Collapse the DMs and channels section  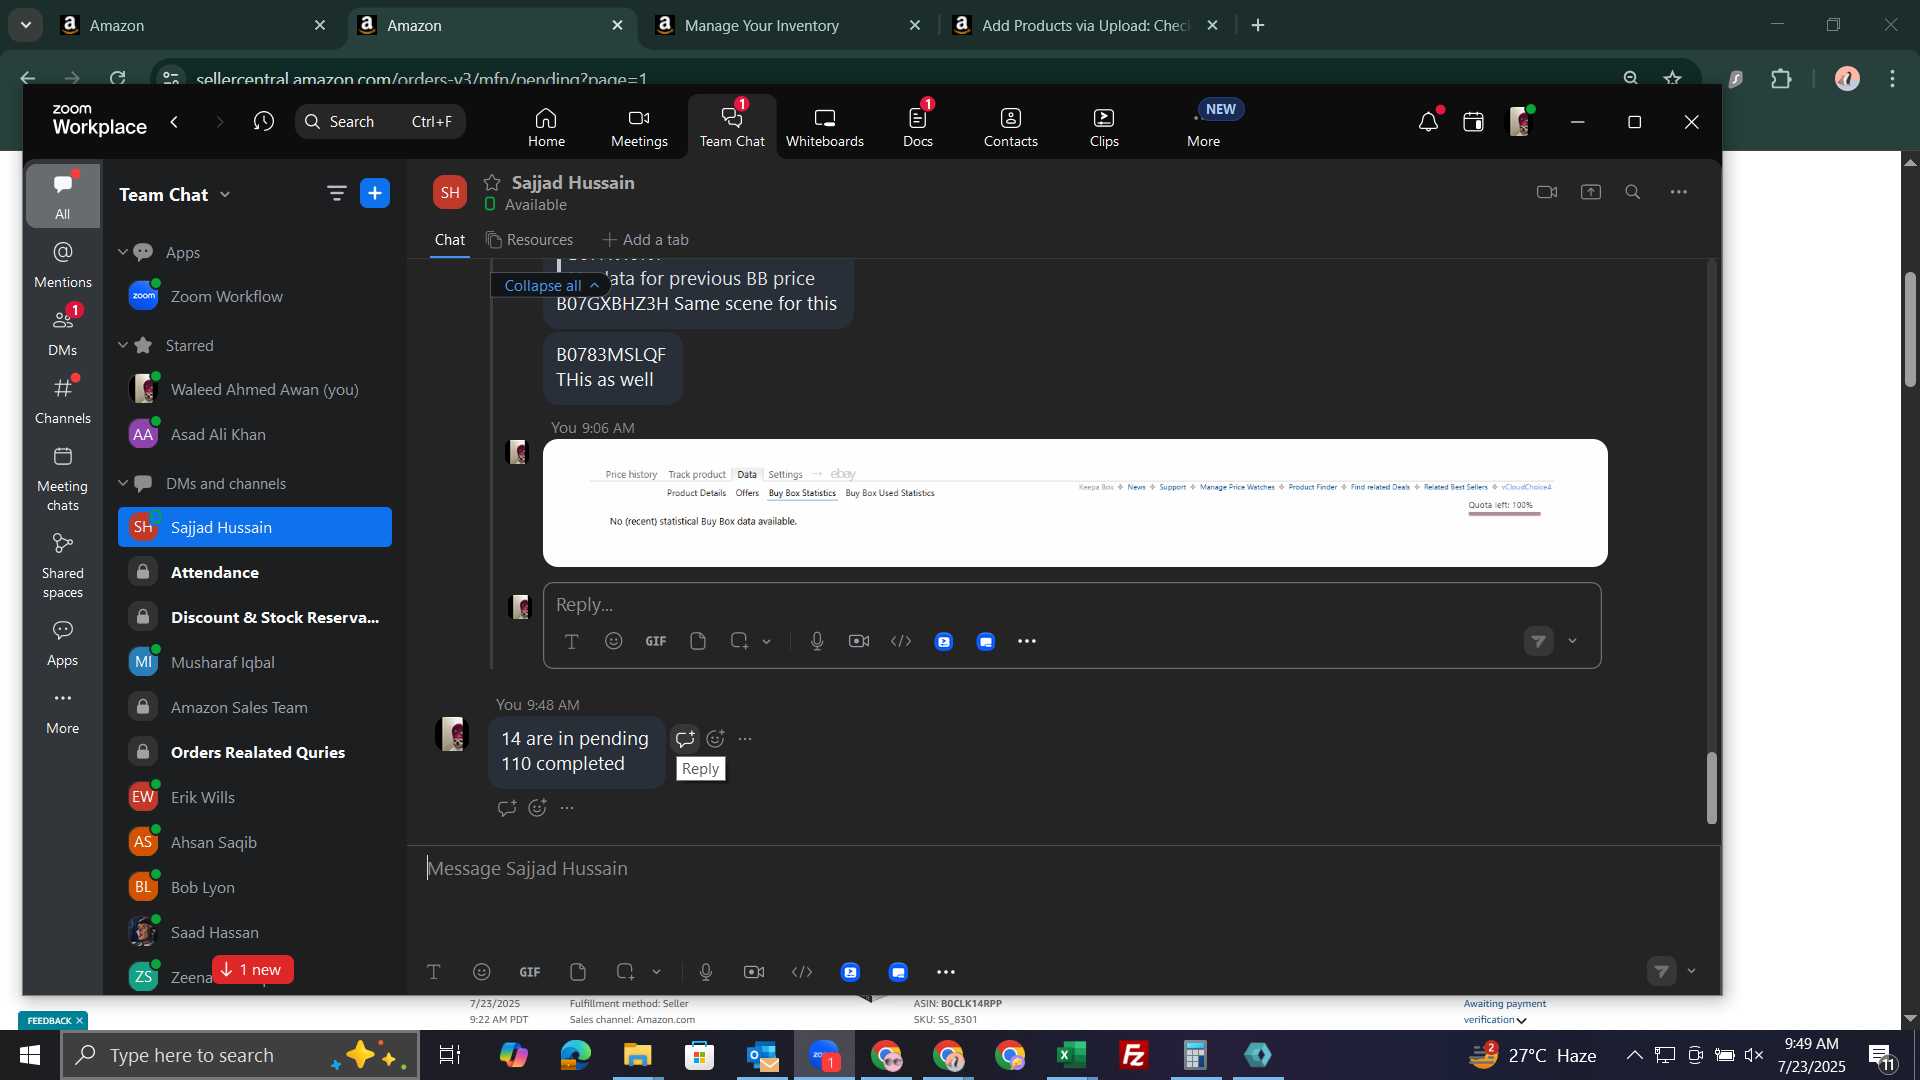click(123, 483)
